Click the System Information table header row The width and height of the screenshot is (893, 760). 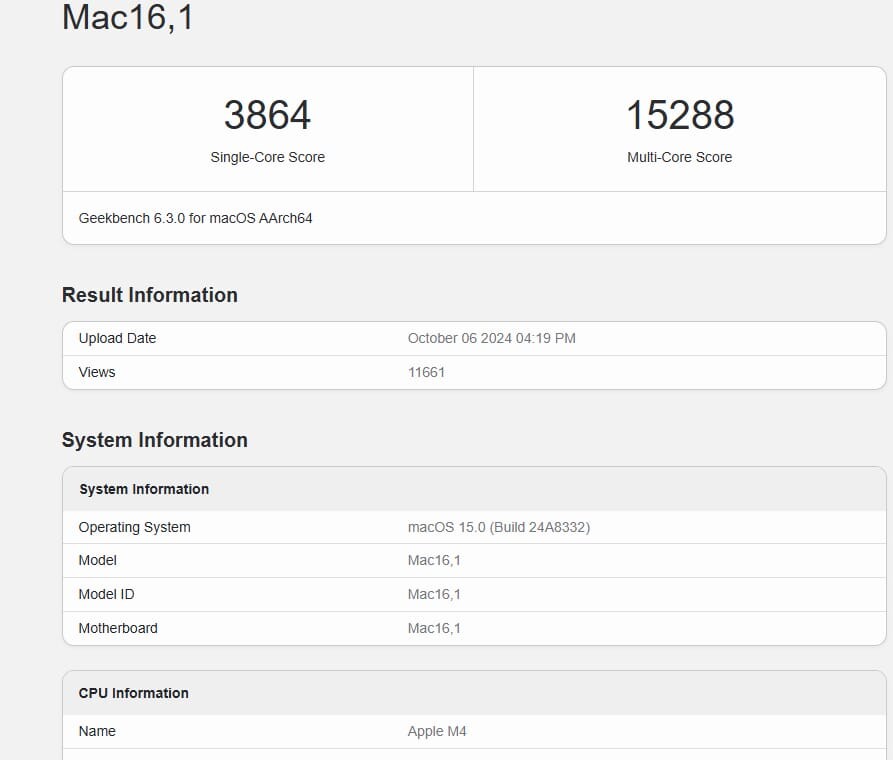(144, 489)
